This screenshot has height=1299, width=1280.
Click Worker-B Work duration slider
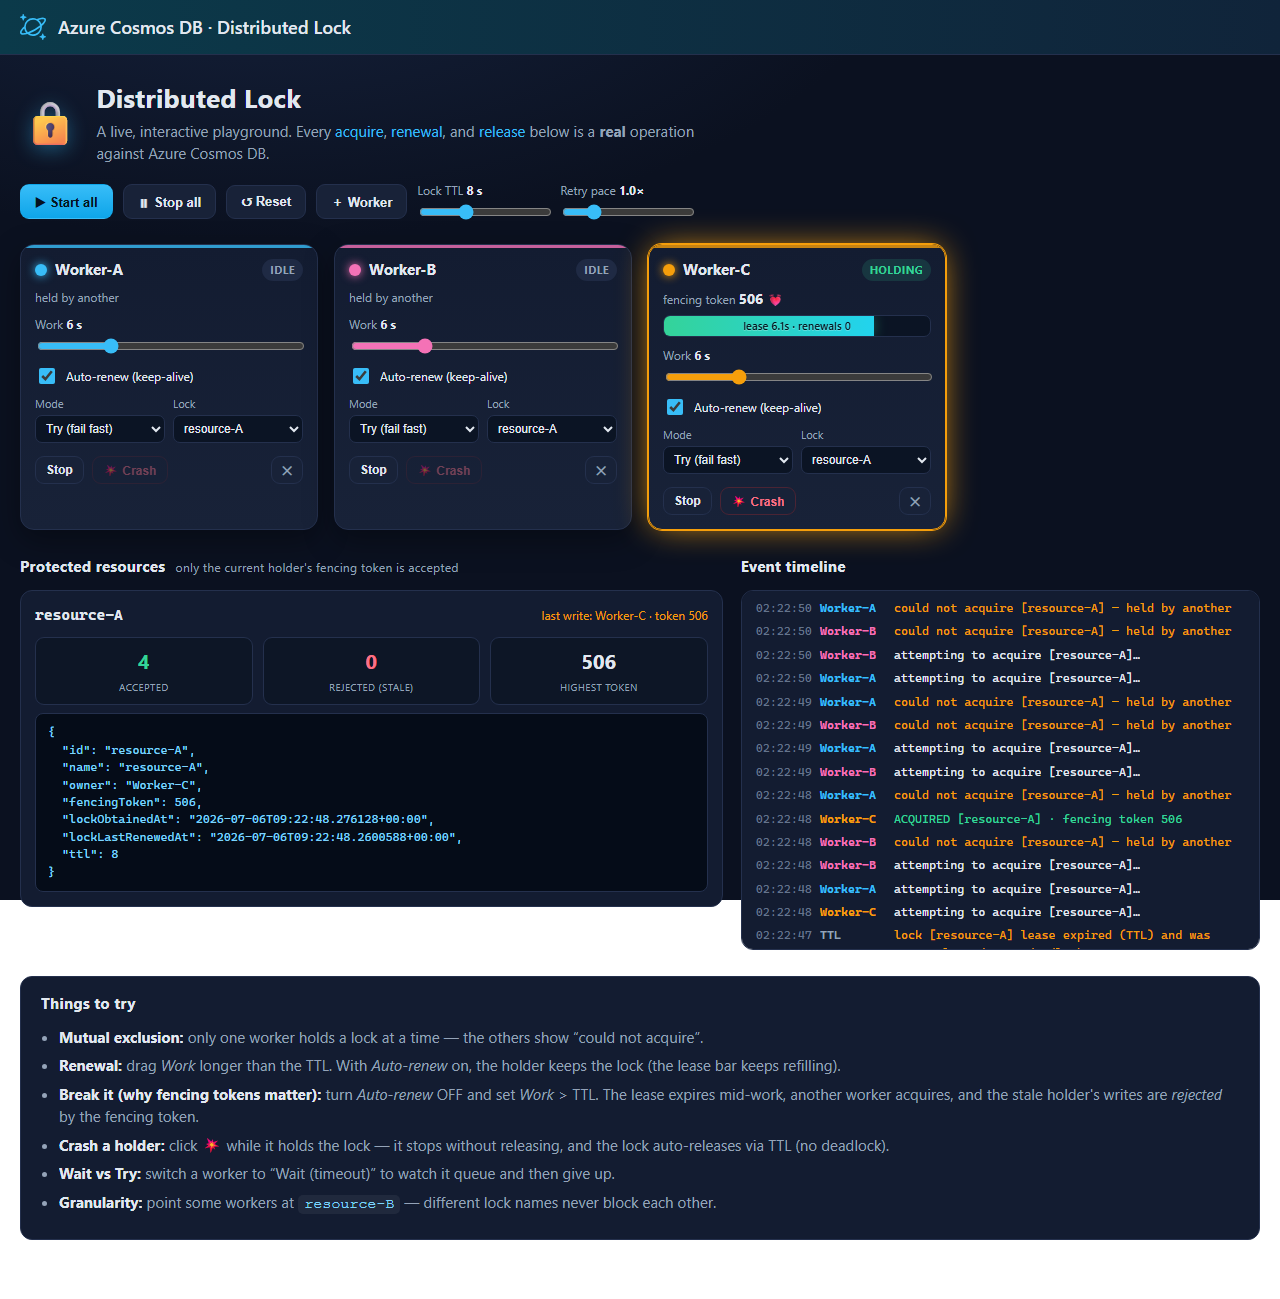[484, 346]
